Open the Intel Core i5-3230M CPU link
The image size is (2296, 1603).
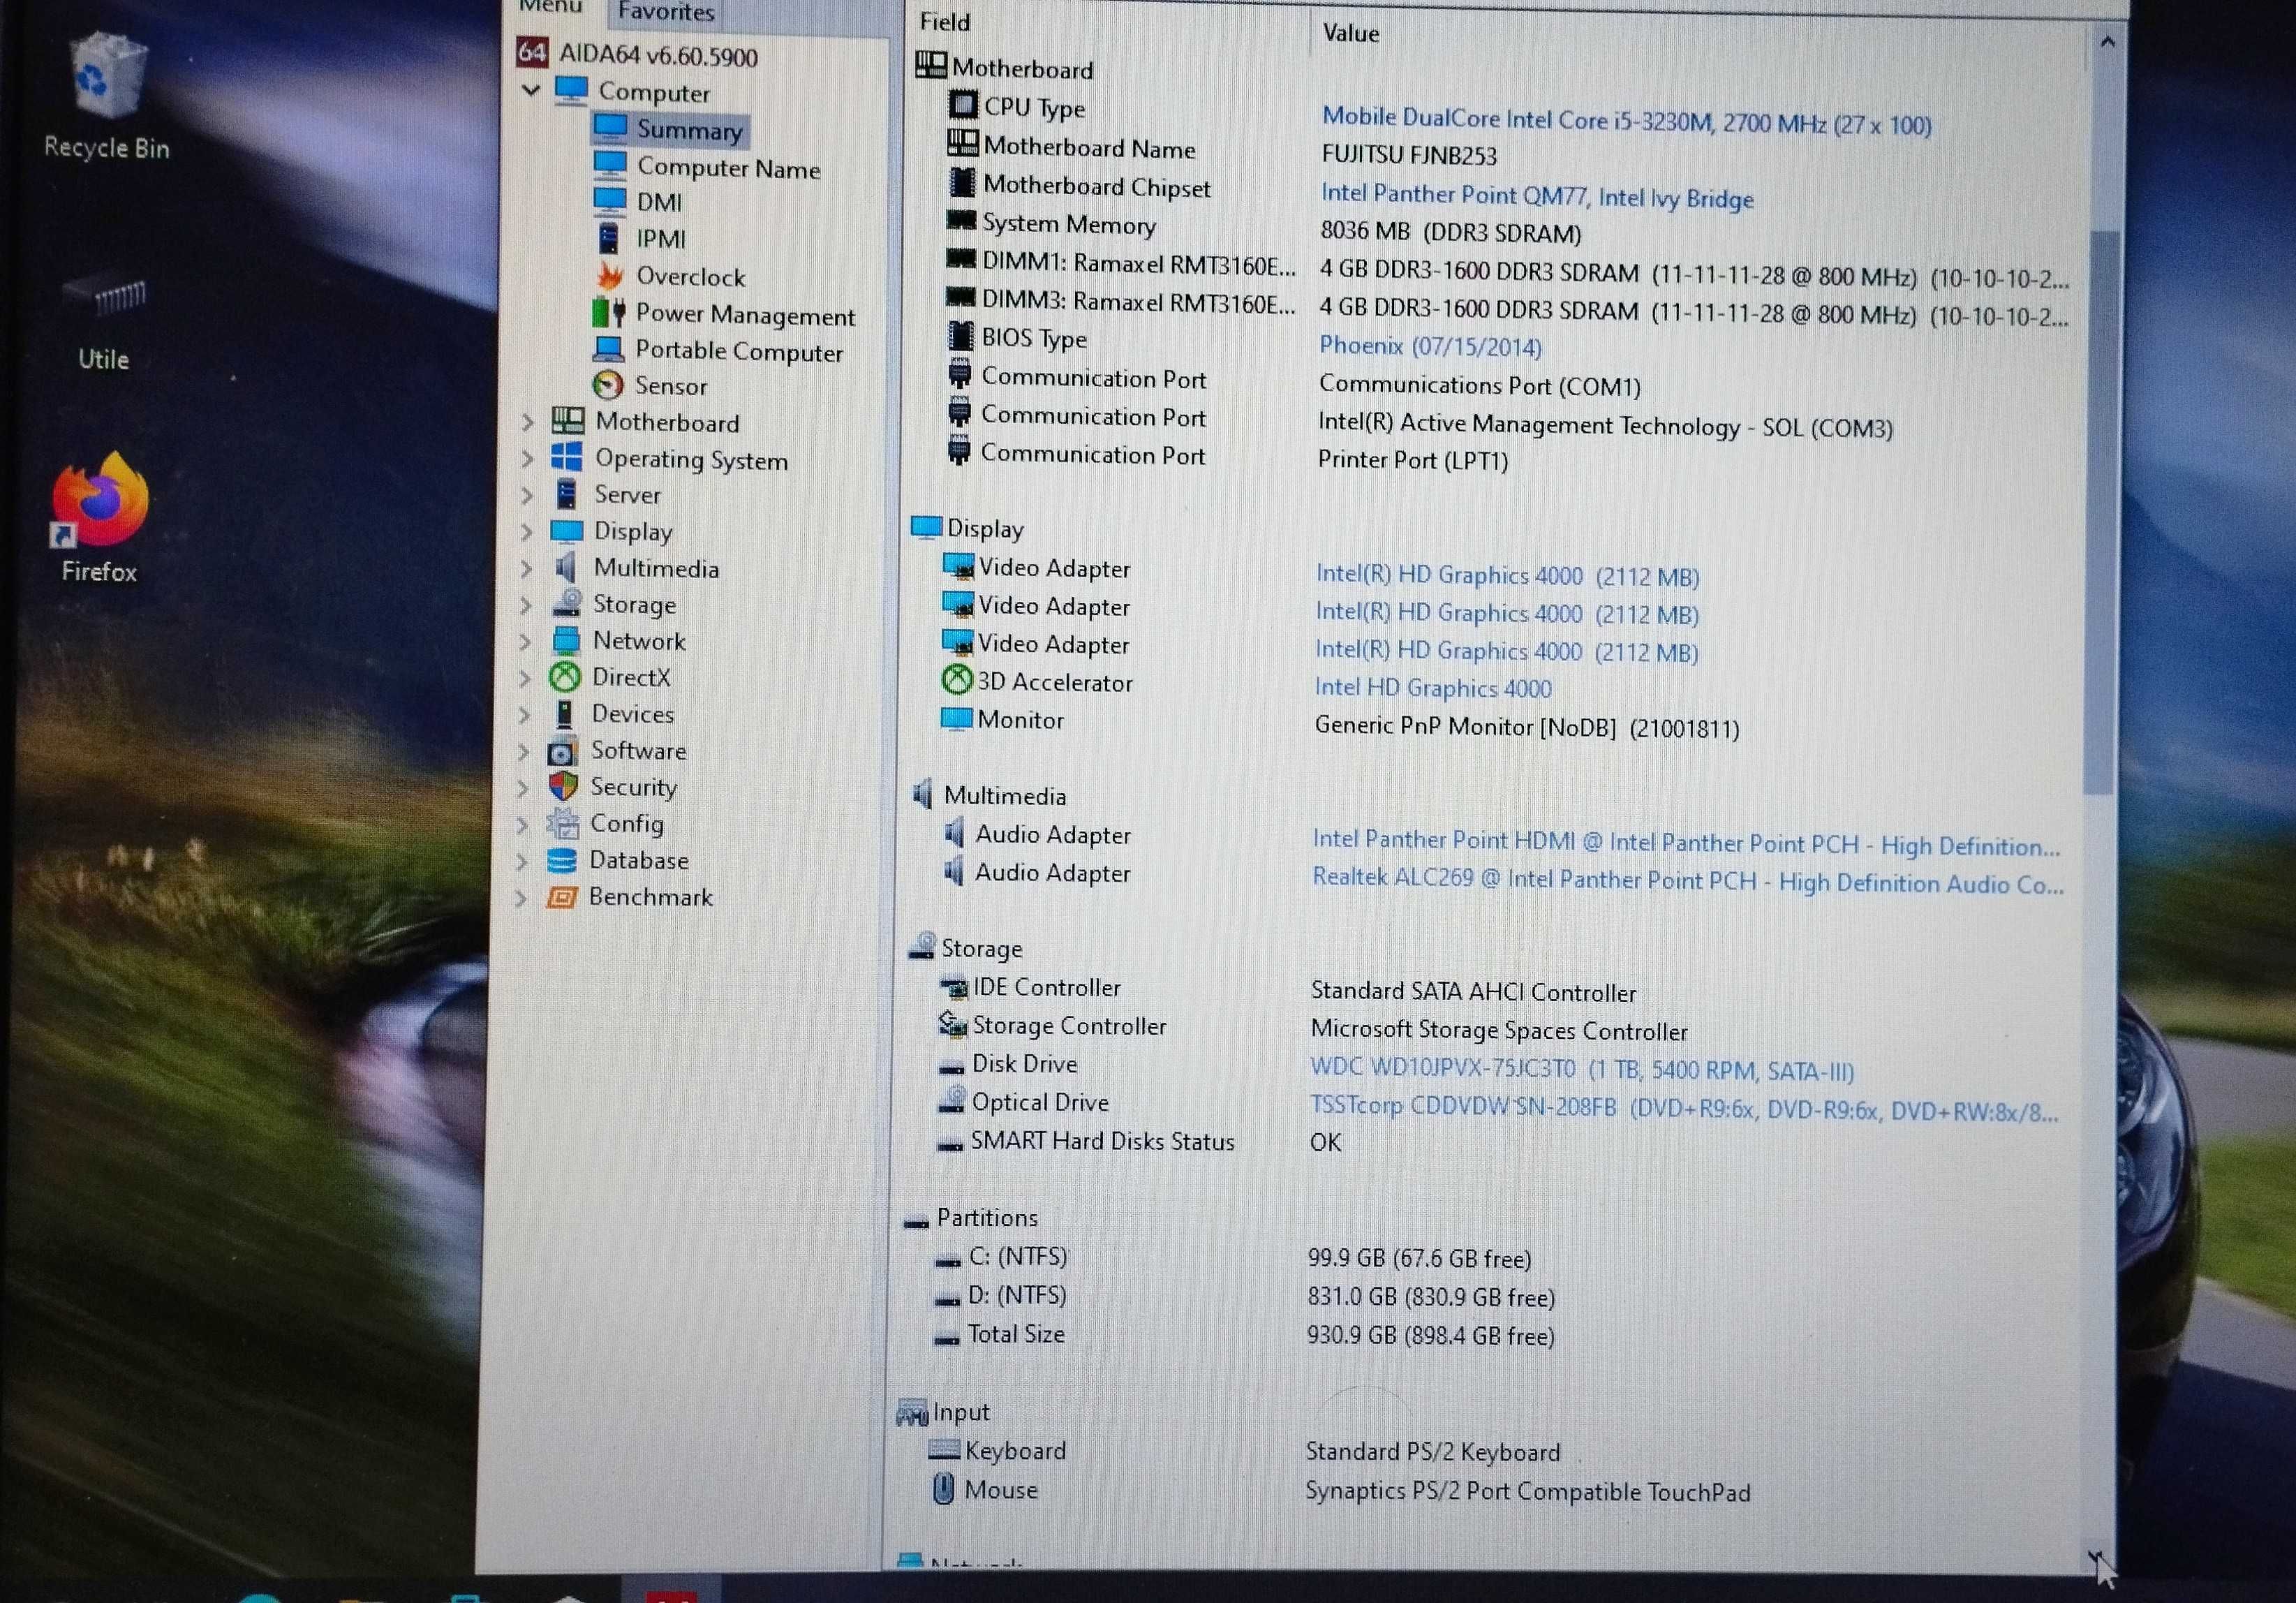[1626, 121]
